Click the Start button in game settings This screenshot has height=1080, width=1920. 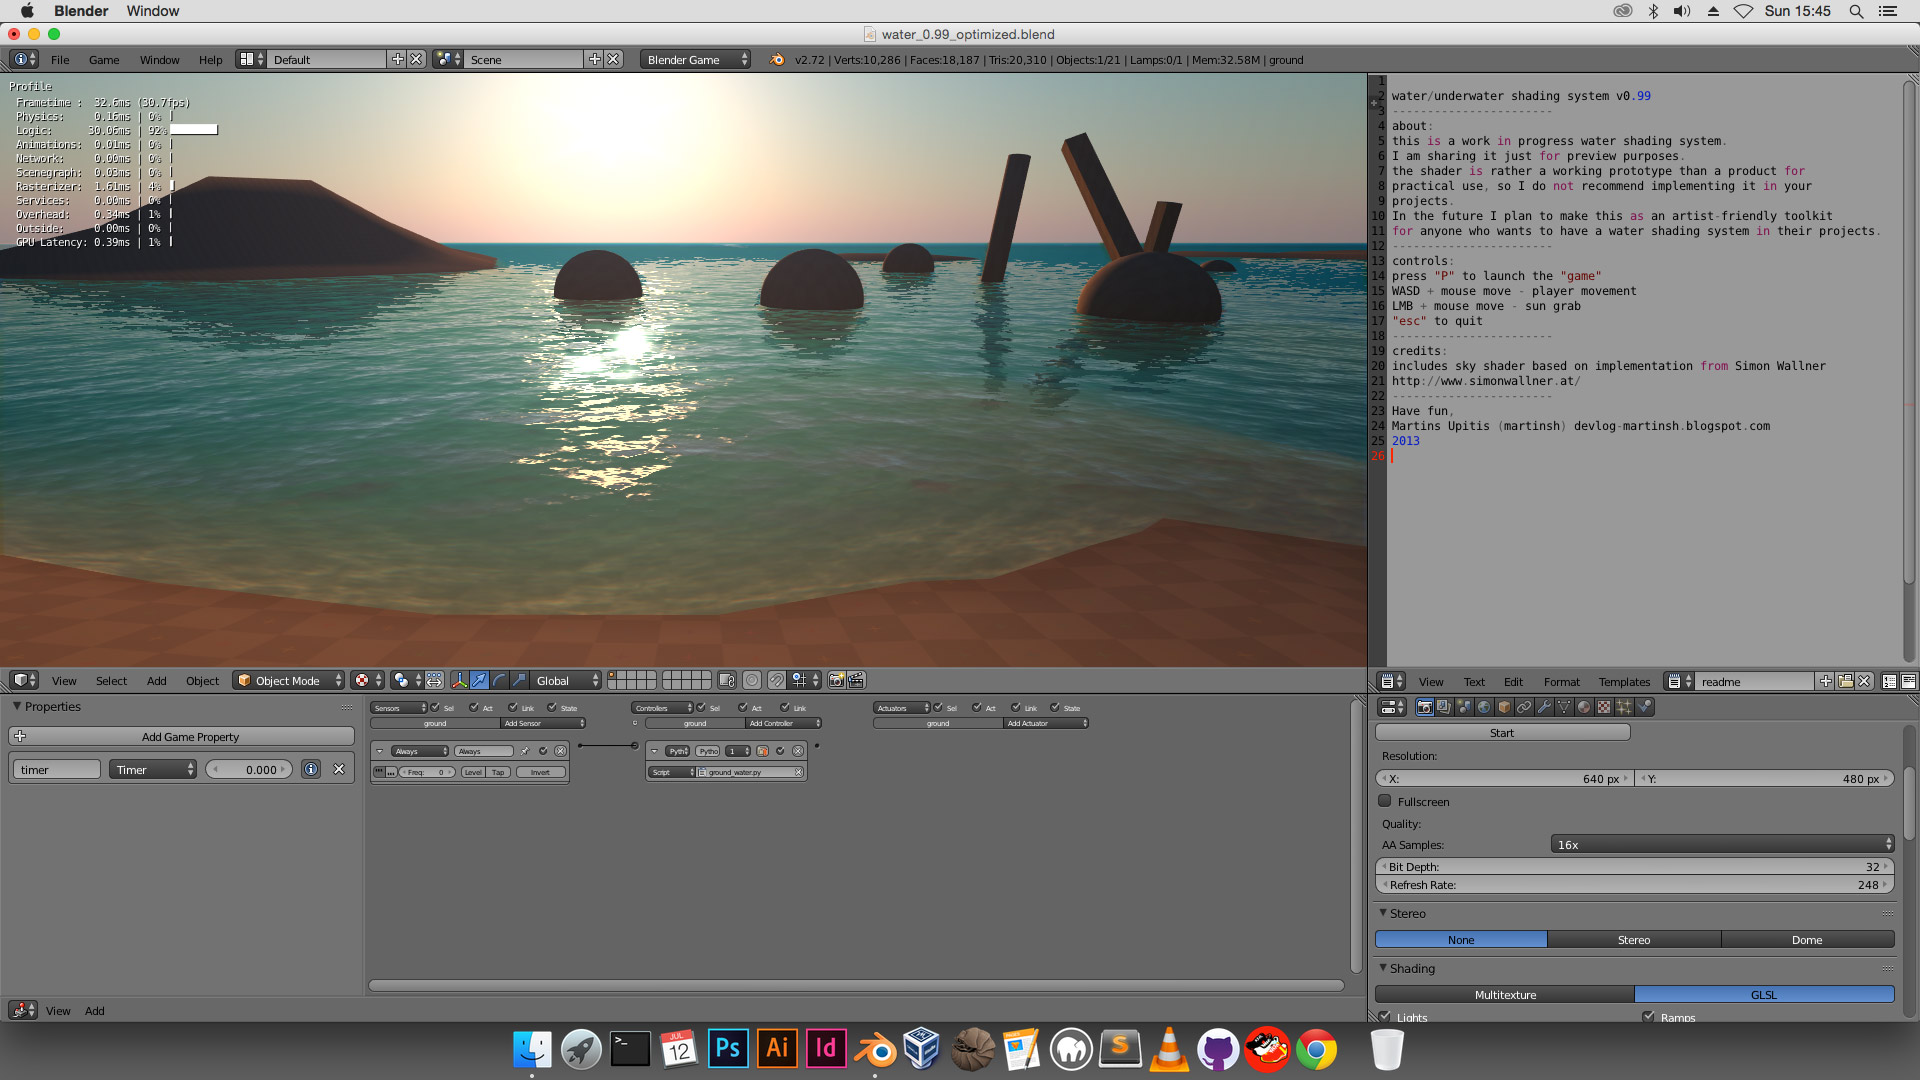pos(1501,731)
